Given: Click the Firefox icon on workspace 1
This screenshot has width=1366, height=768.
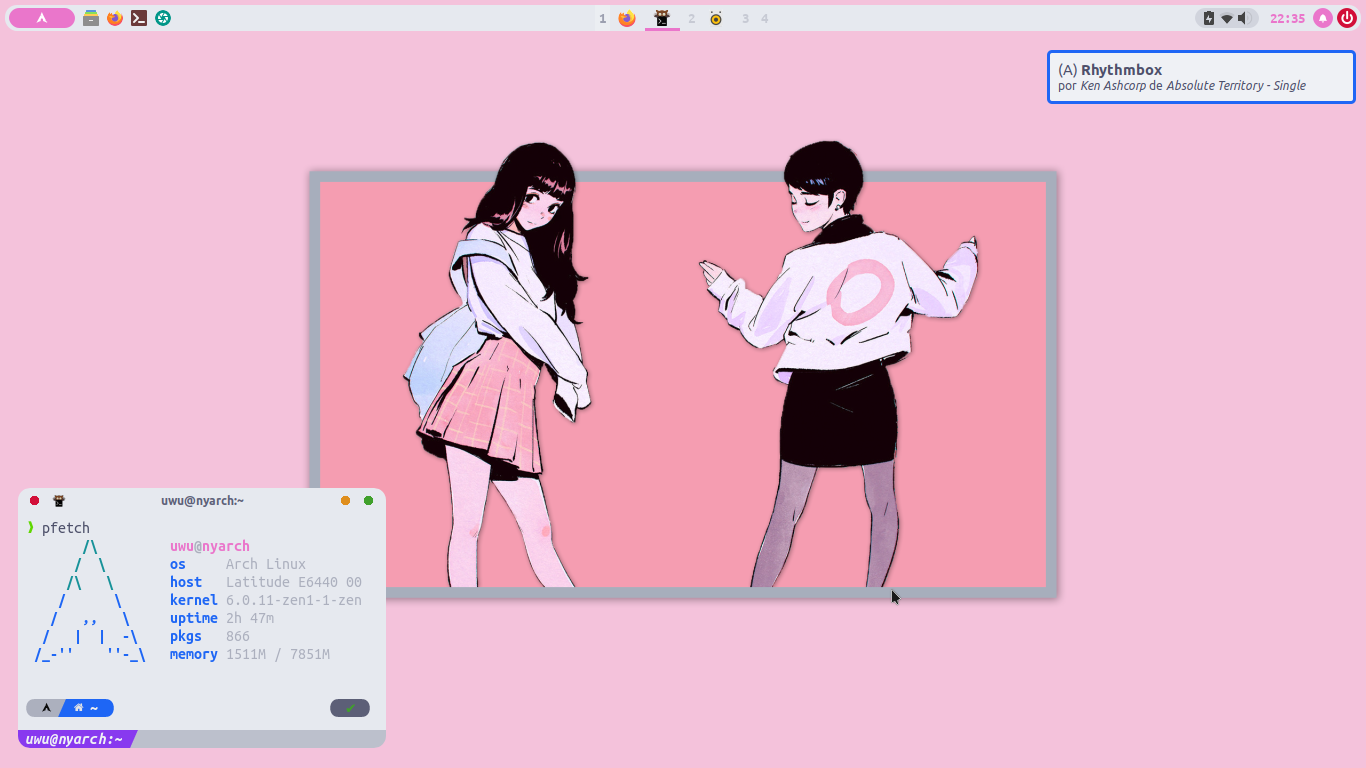Looking at the screenshot, I should (626, 17).
